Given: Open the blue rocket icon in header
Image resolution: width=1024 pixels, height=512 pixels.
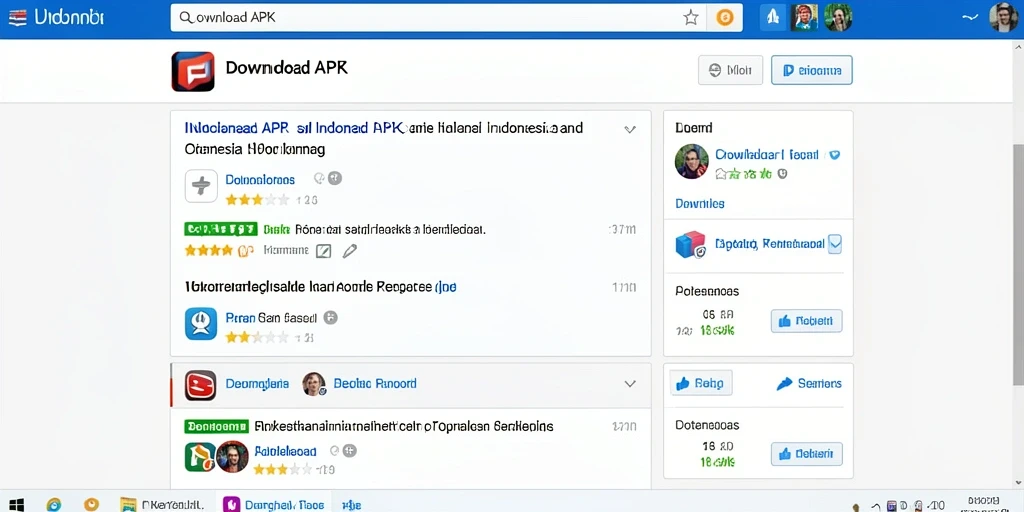Looking at the screenshot, I should (773, 18).
